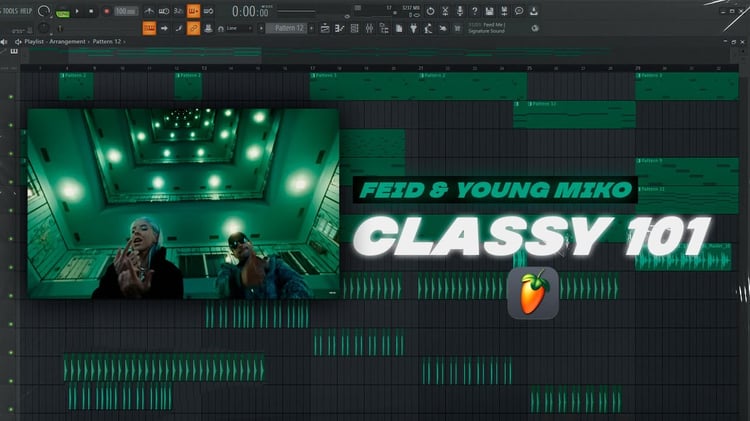Image resolution: width=750 pixels, height=421 pixels.
Task: Click bar 17 on the timeline ruler
Action: (x=312, y=68)
